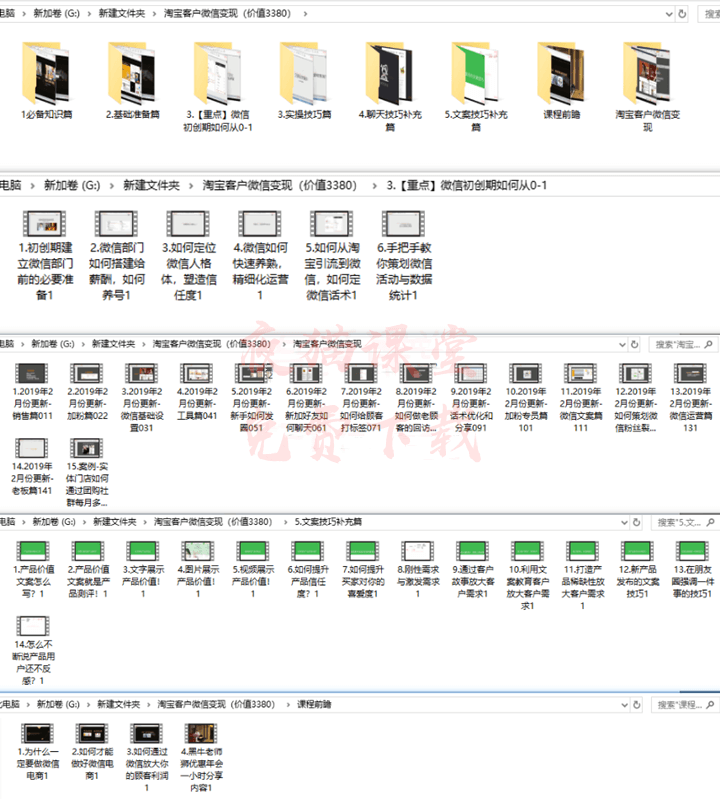Select video 3.文字展示产品价值！1
The image size is (720, 799).
(143, 570)
